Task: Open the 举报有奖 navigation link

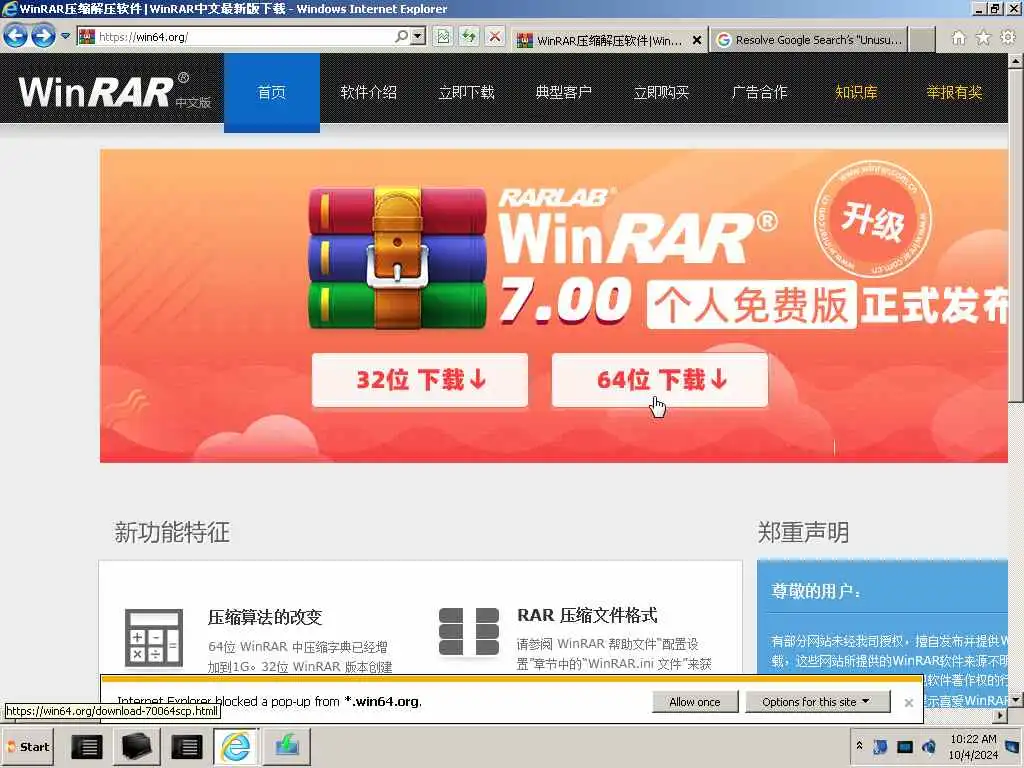Action: 954,93
